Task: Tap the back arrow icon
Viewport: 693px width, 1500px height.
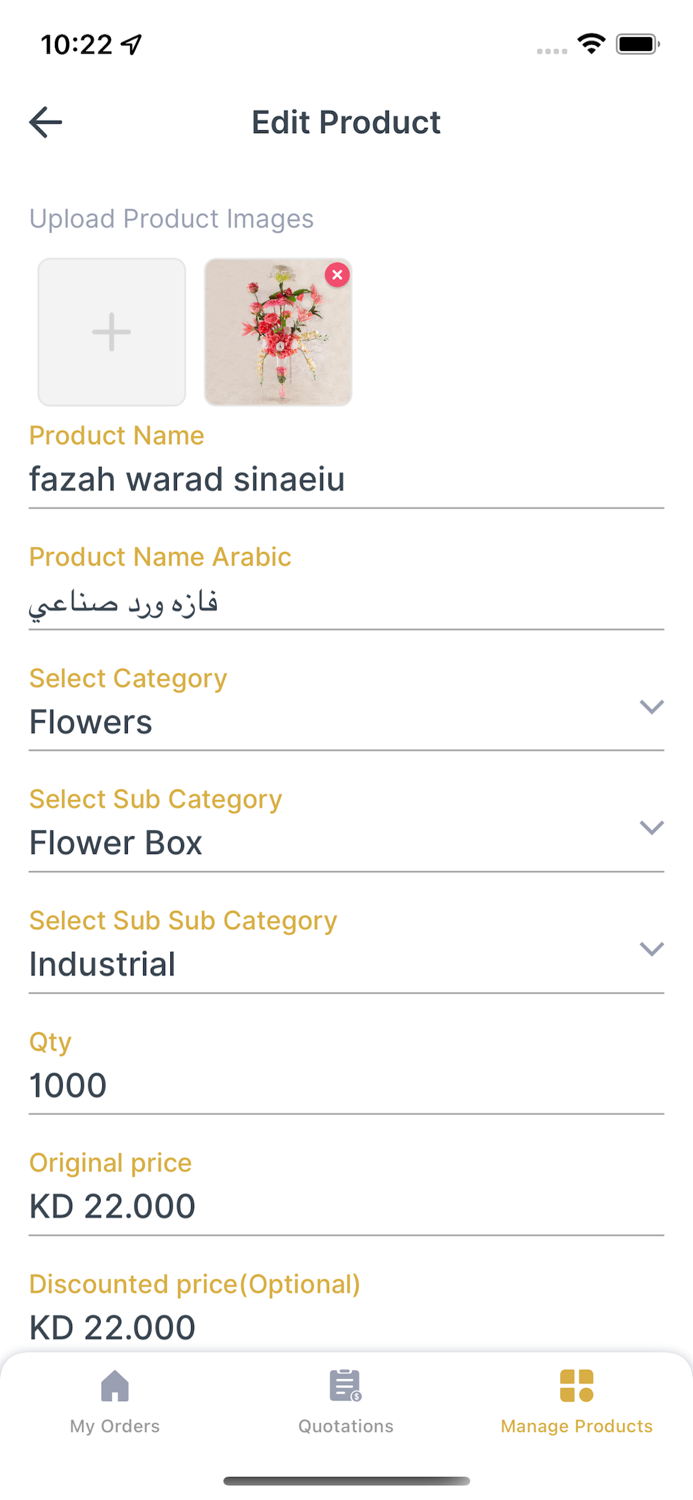Action: (46, 122)
